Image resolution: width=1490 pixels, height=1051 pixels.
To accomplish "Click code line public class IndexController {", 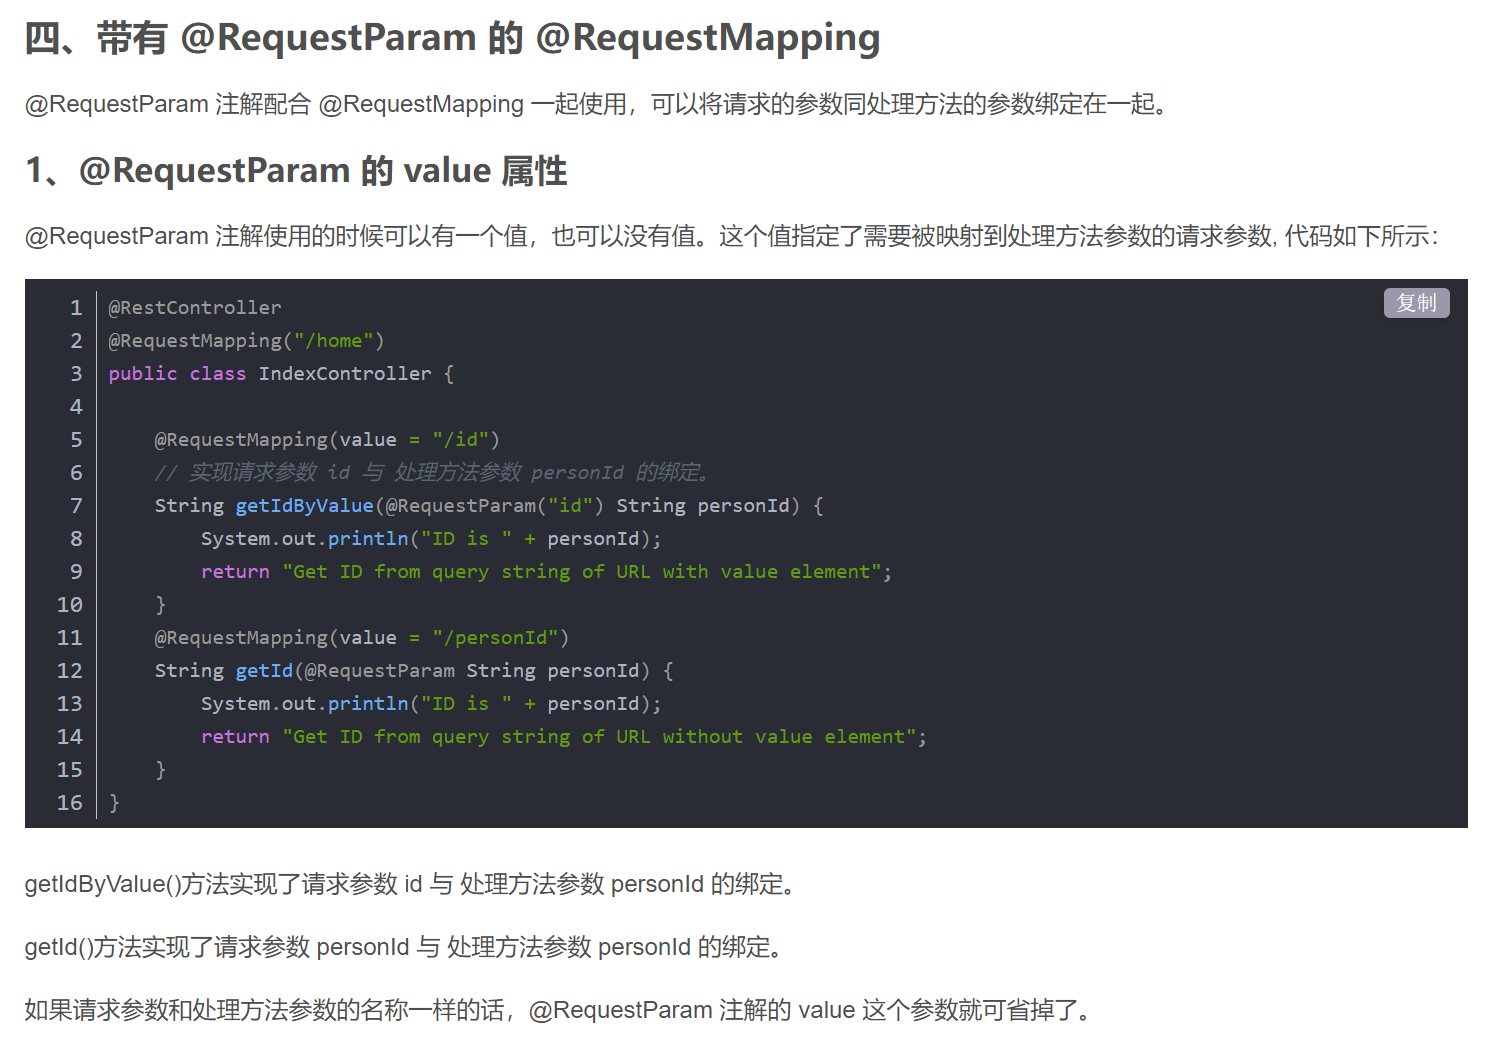I will (281, 374).
